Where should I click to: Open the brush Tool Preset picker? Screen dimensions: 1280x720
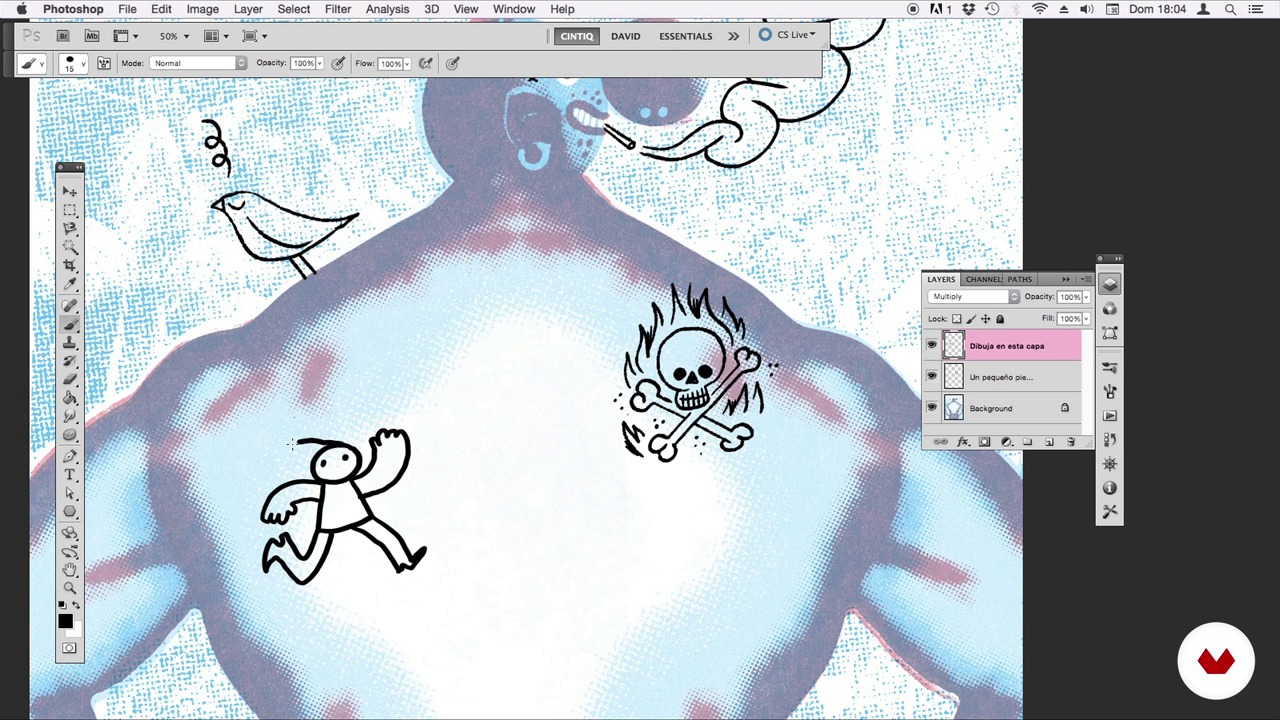(x=32, y=63)
